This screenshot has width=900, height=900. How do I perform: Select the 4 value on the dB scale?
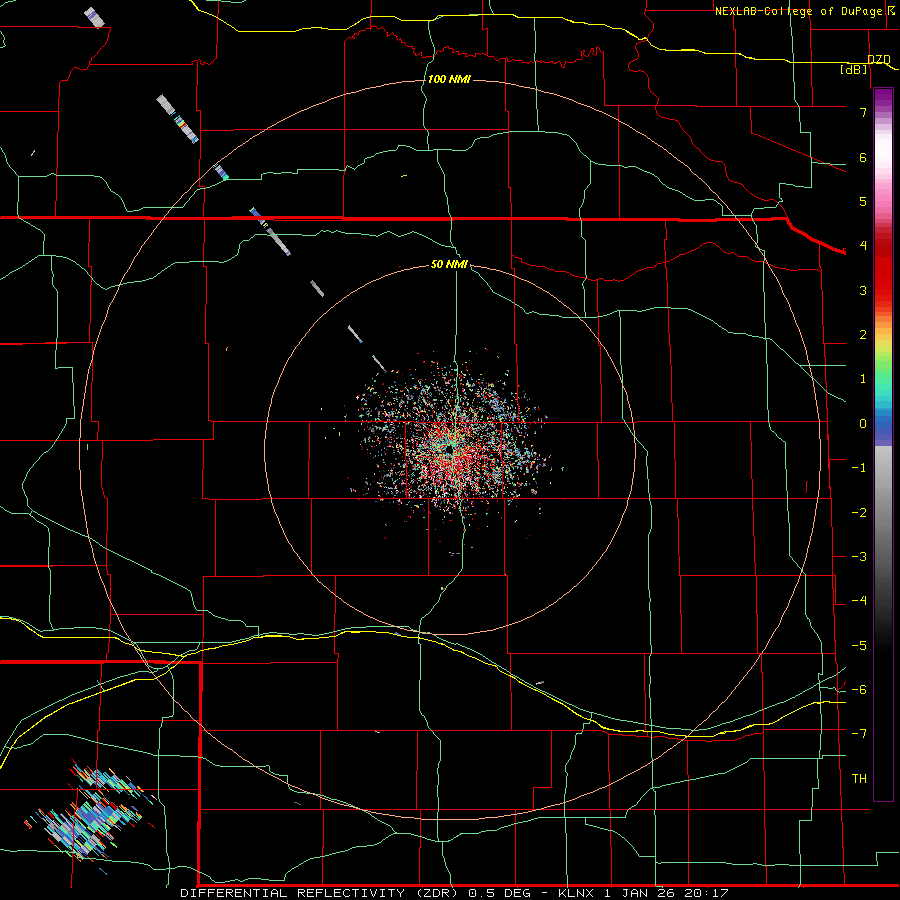tap(863, 246)
